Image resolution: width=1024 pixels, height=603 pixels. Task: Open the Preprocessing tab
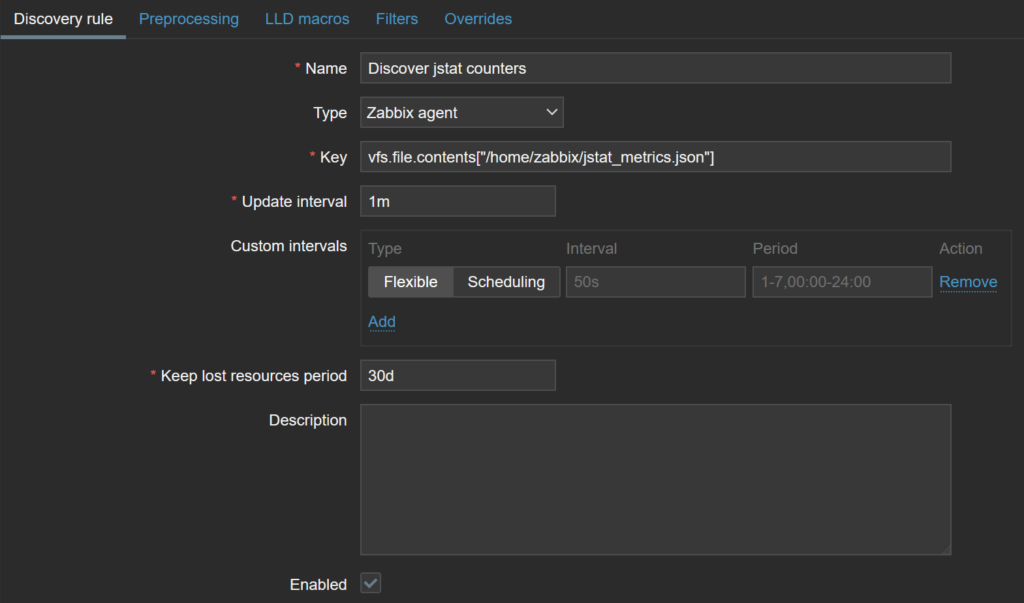[188, 19]
